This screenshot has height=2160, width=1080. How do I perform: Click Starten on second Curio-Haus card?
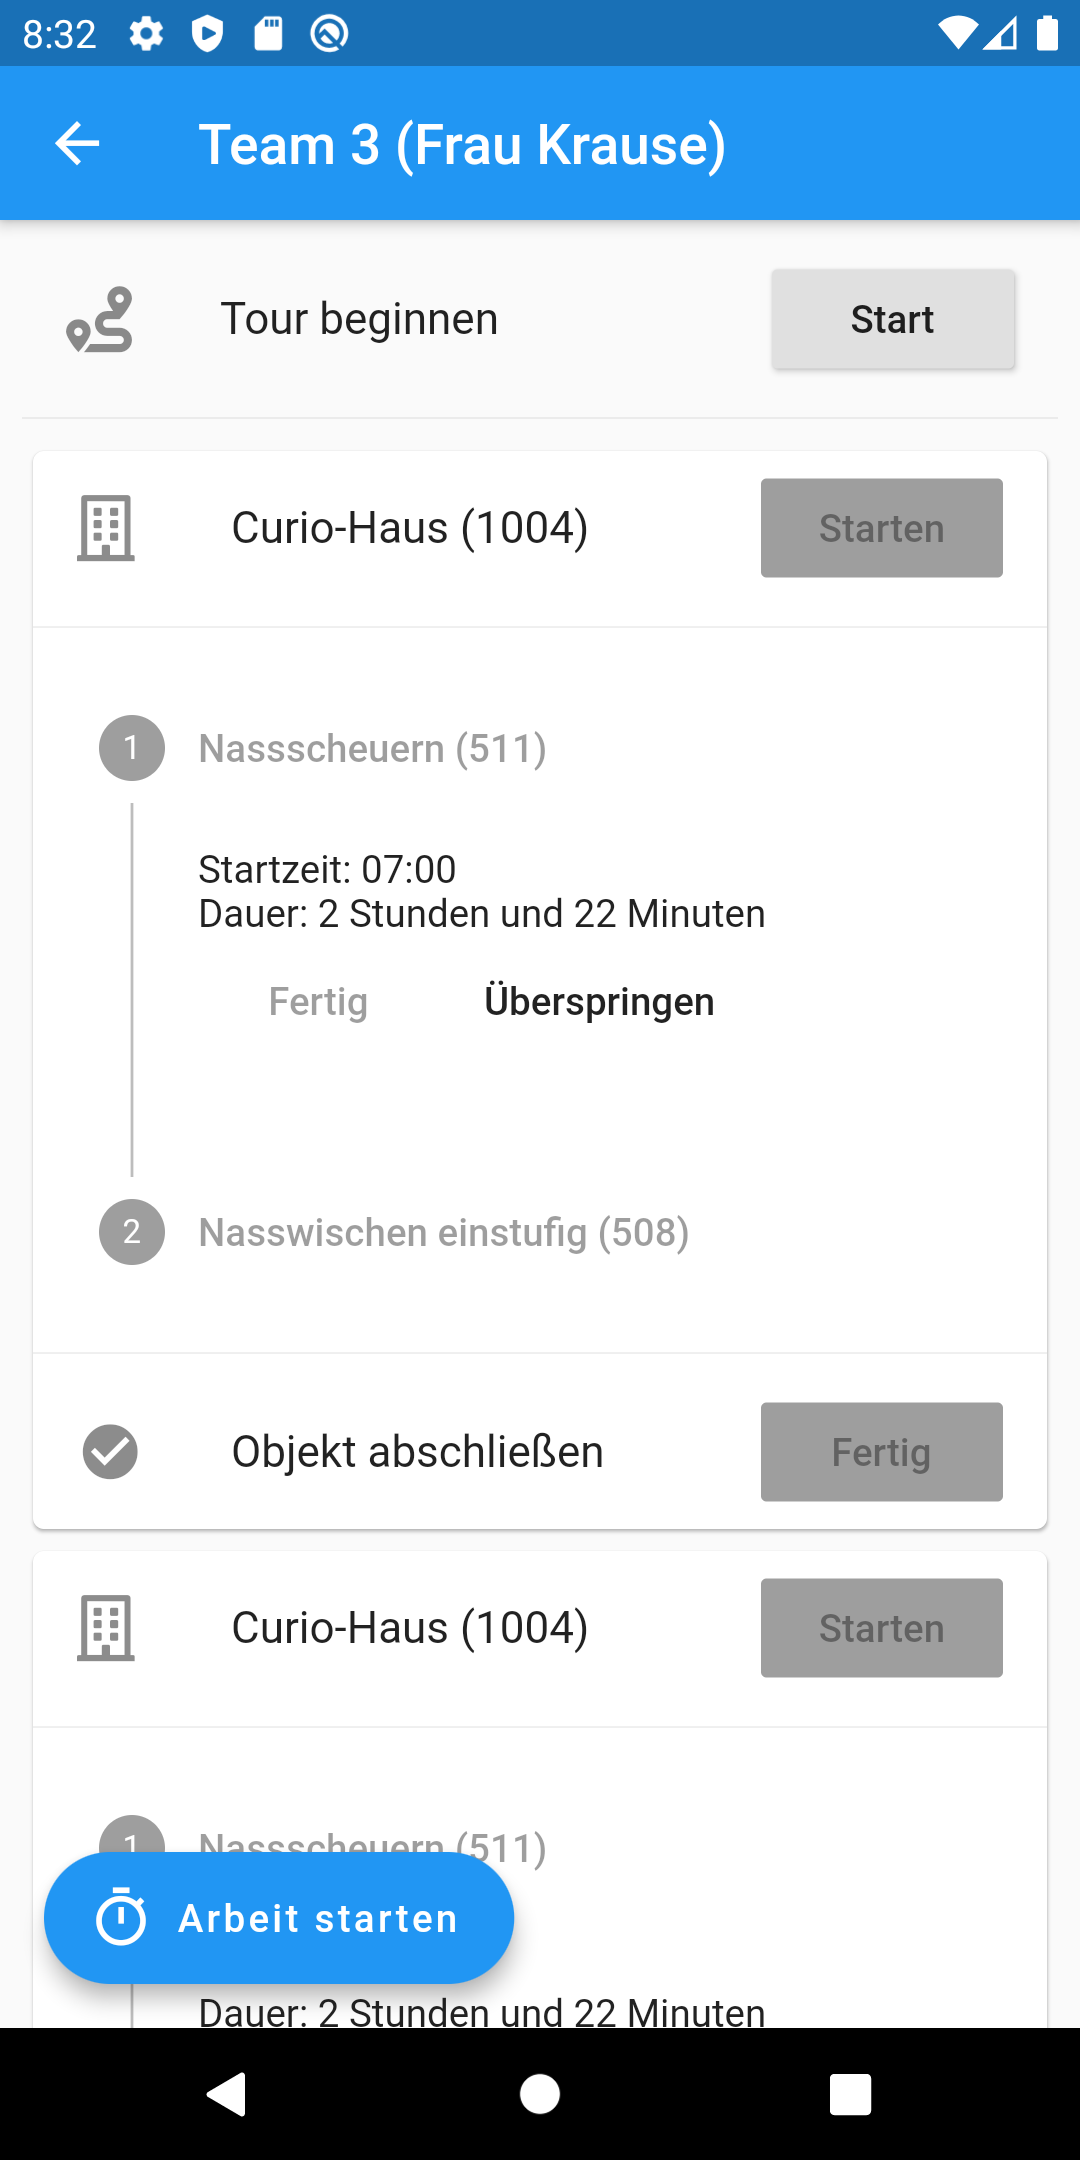[x=882, y=1628]
